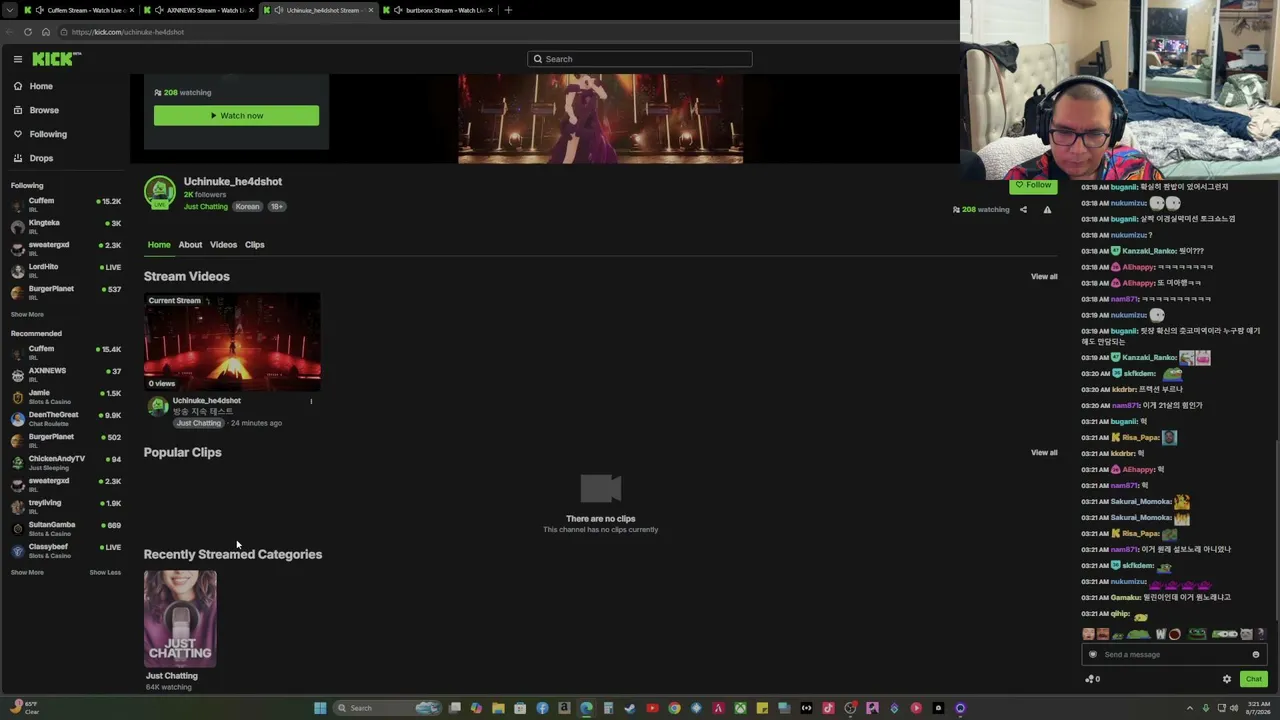The width and height of the screenshot is (1280, 720).
Task: Open the chat emote picker
Action: [1256, 655]
